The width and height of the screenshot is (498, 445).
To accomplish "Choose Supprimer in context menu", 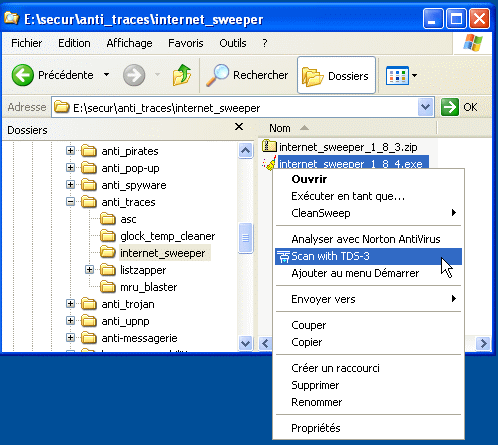I will 368,385.
